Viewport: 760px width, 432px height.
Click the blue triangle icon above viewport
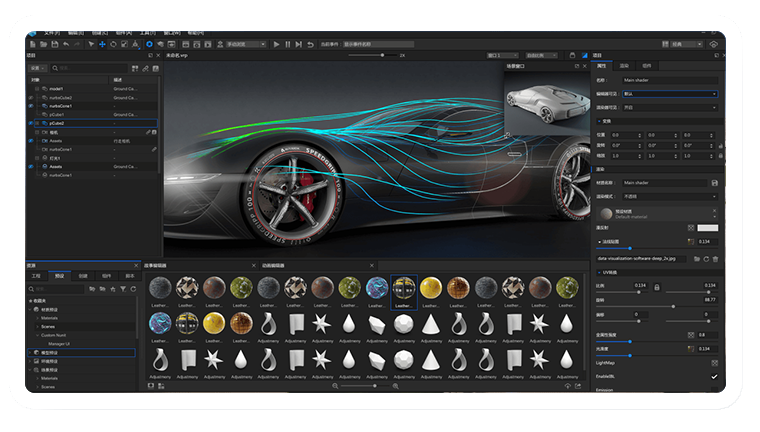coord(584,55)
